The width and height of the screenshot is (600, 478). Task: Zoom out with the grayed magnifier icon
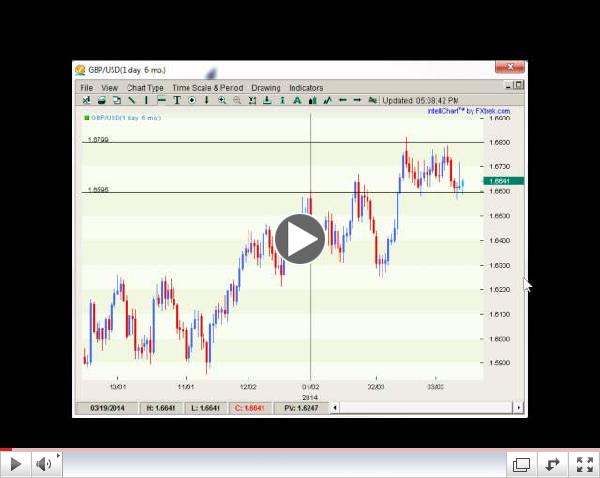pos(237,100)
